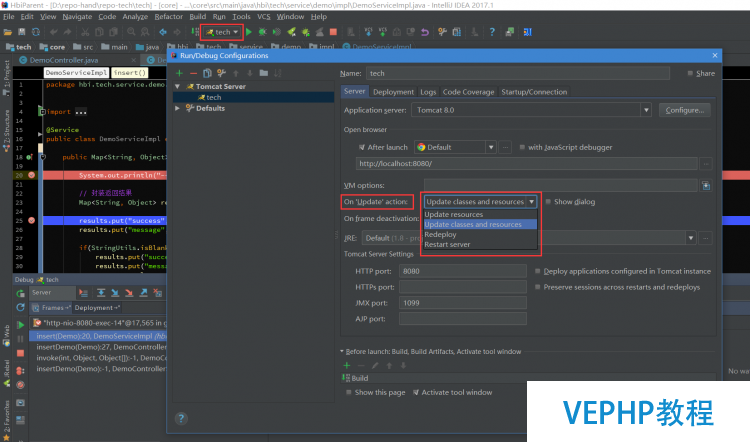Image resolution: width=750 pixels, height=442 pixels.
Task: Collapse the Tomcat Server tree node
Action: 177,87
